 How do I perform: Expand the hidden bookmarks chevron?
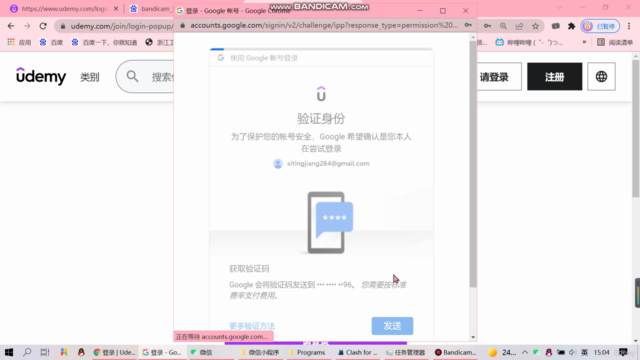584,42
